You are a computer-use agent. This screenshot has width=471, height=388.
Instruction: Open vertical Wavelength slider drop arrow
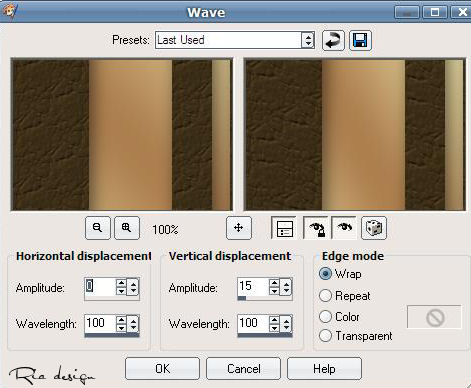coord(286,323)
